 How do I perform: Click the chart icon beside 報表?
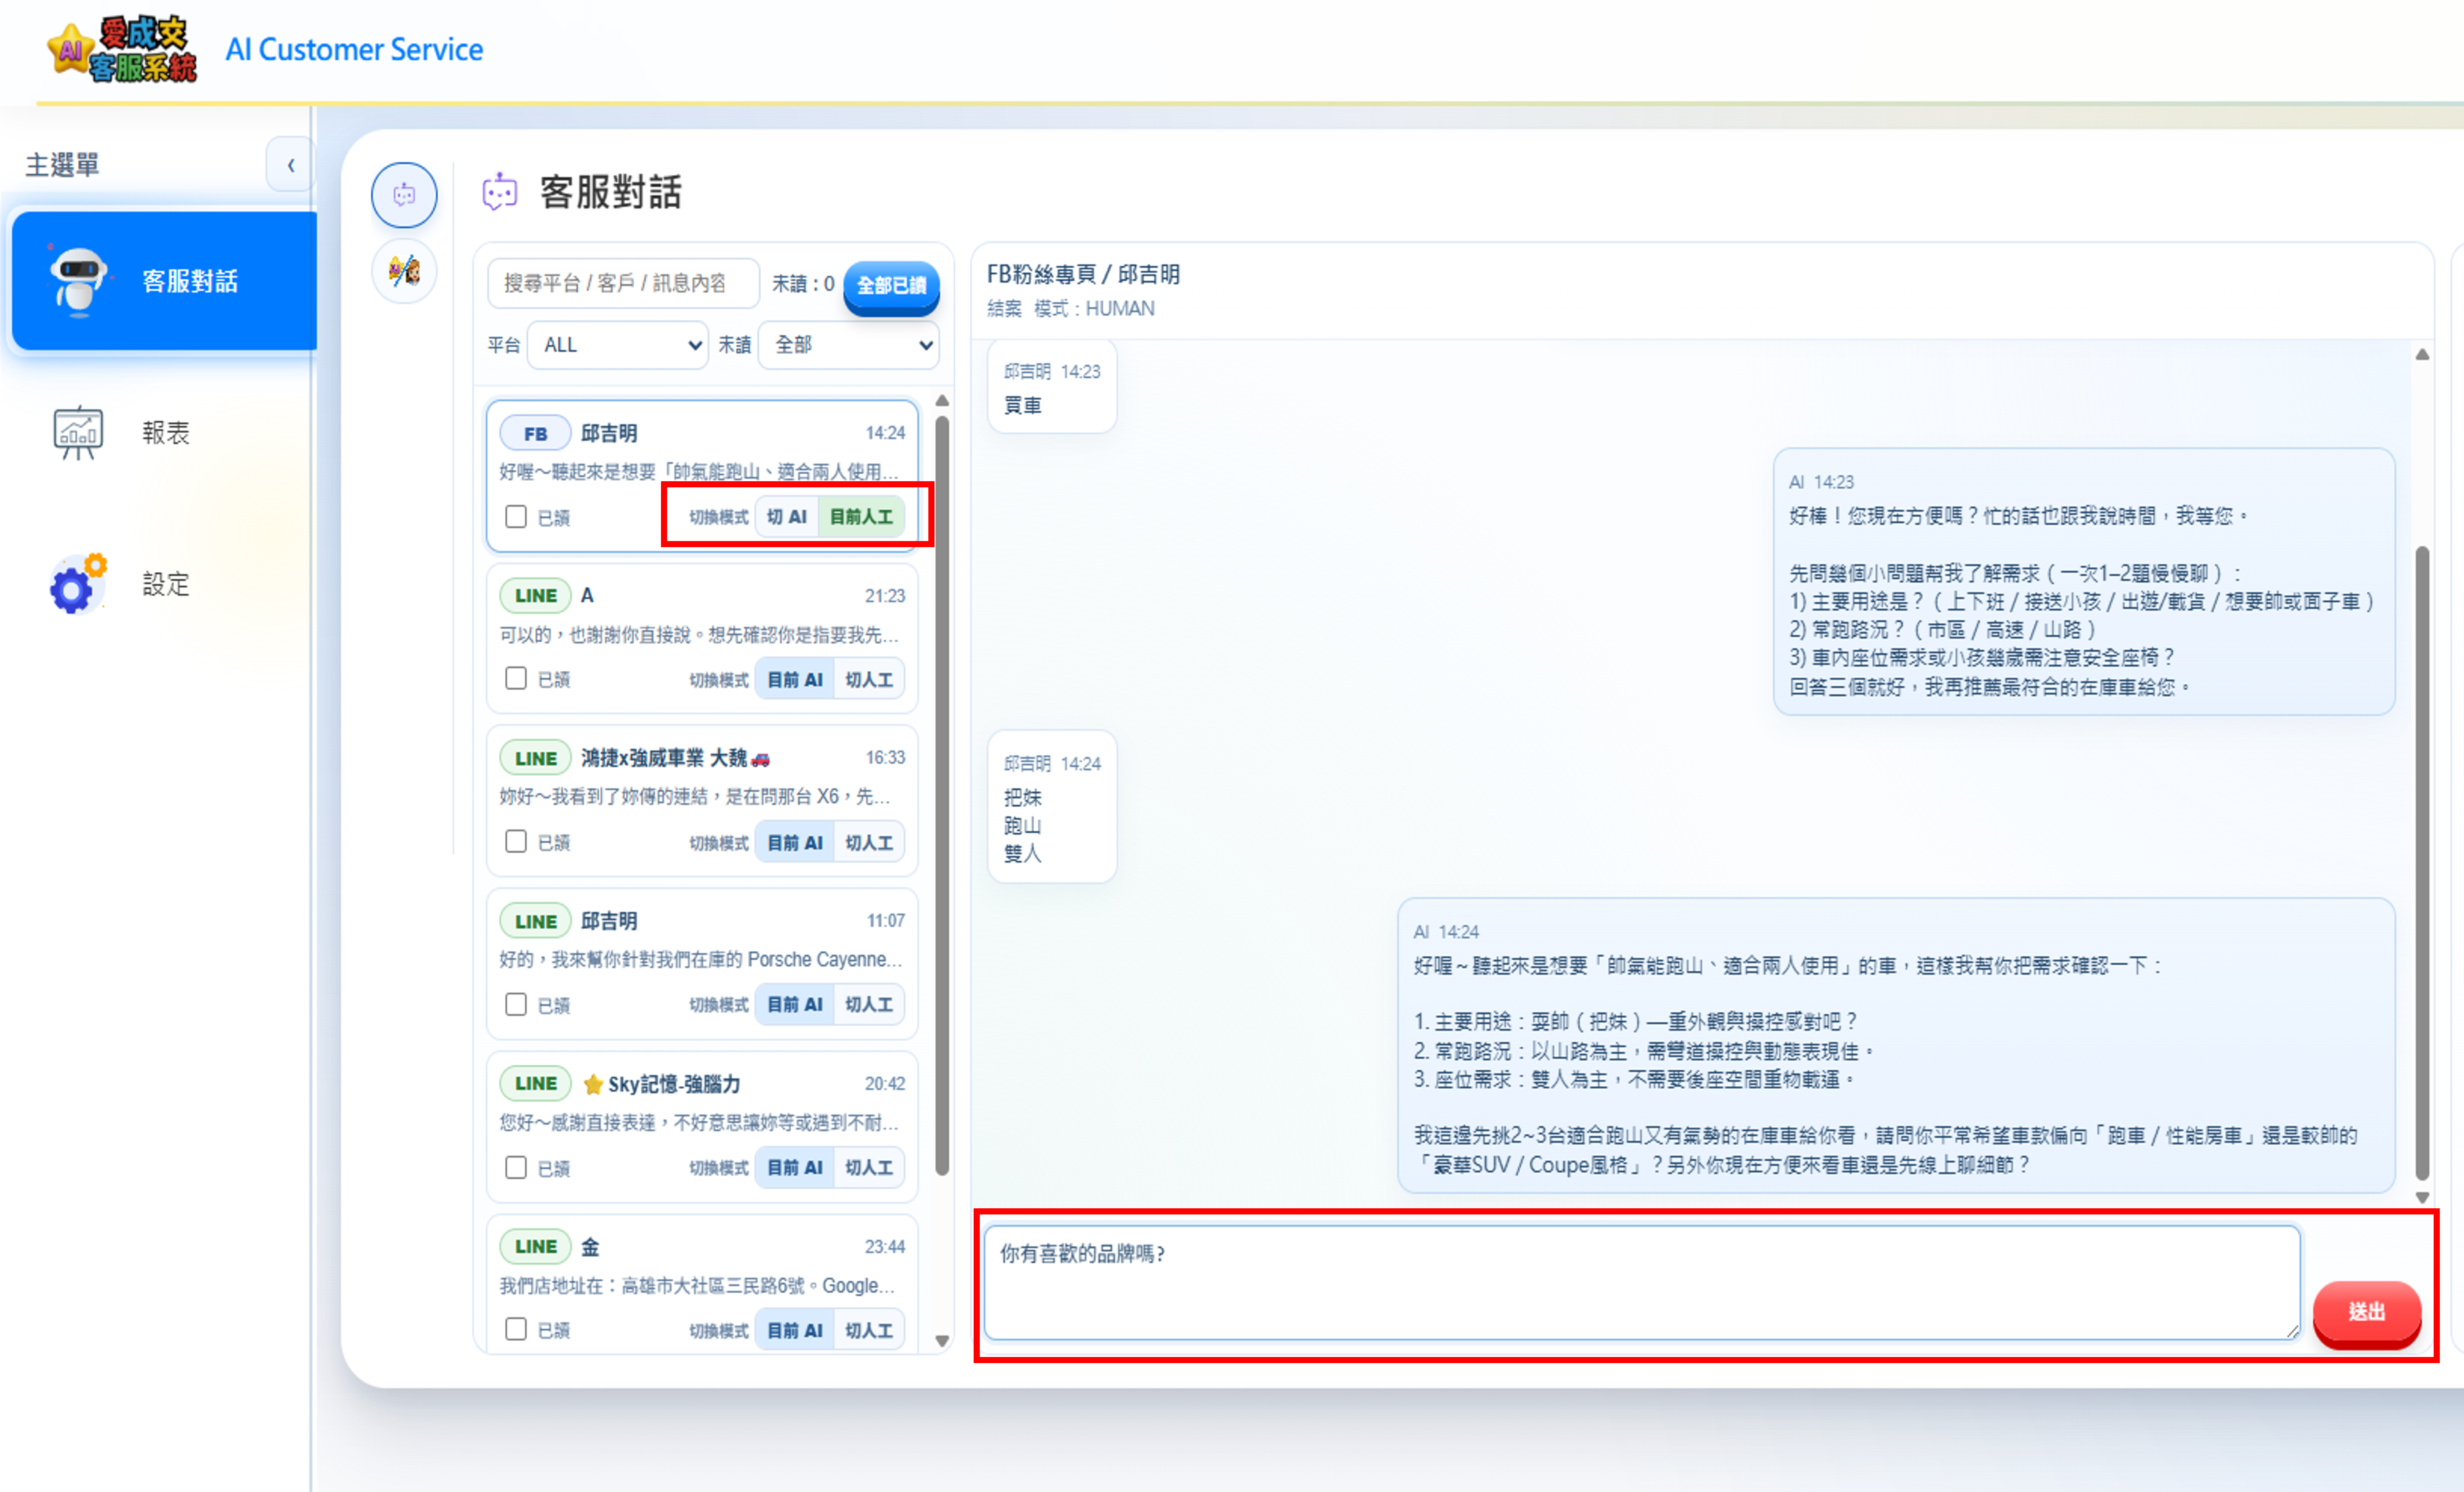coord(78,433)
